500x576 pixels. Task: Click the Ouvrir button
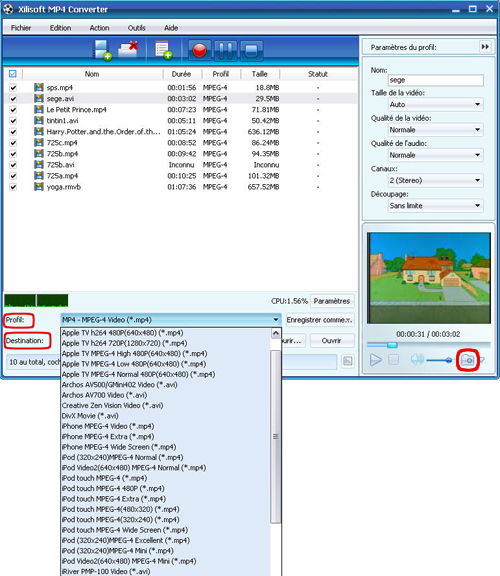(332, 341)
